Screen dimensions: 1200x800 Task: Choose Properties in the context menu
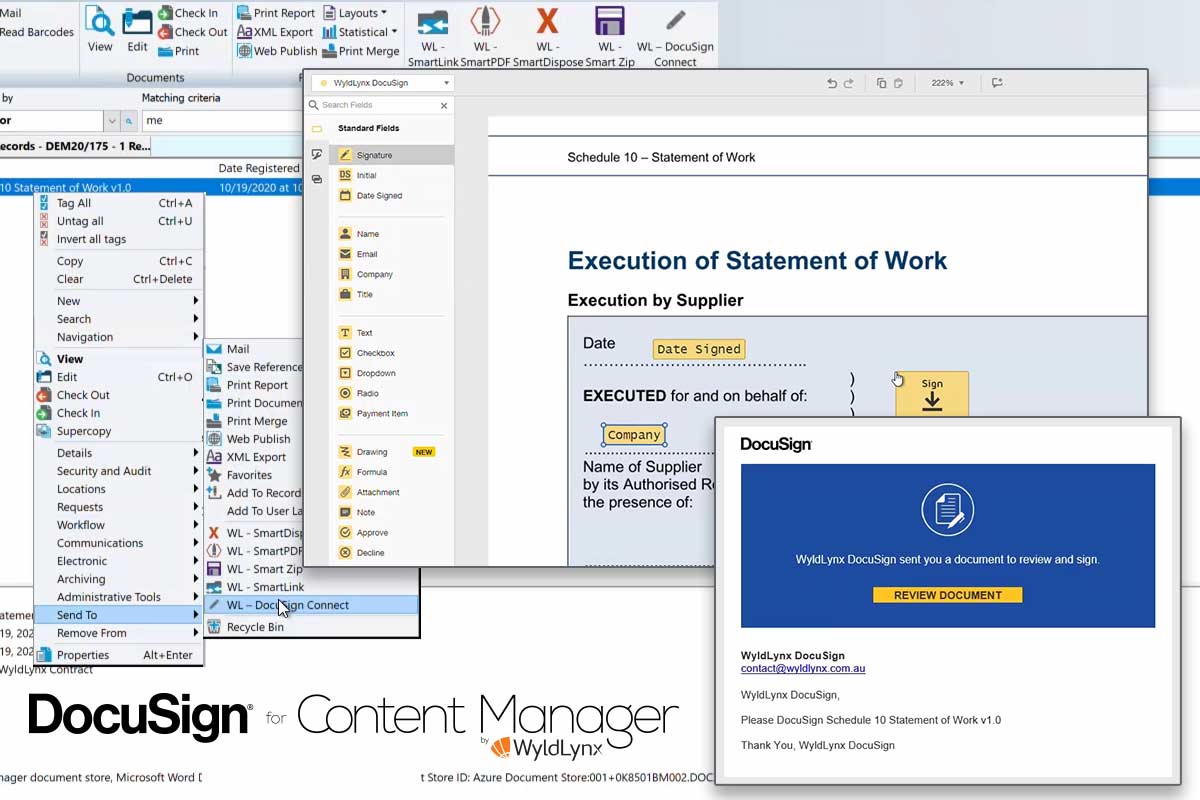119,655
